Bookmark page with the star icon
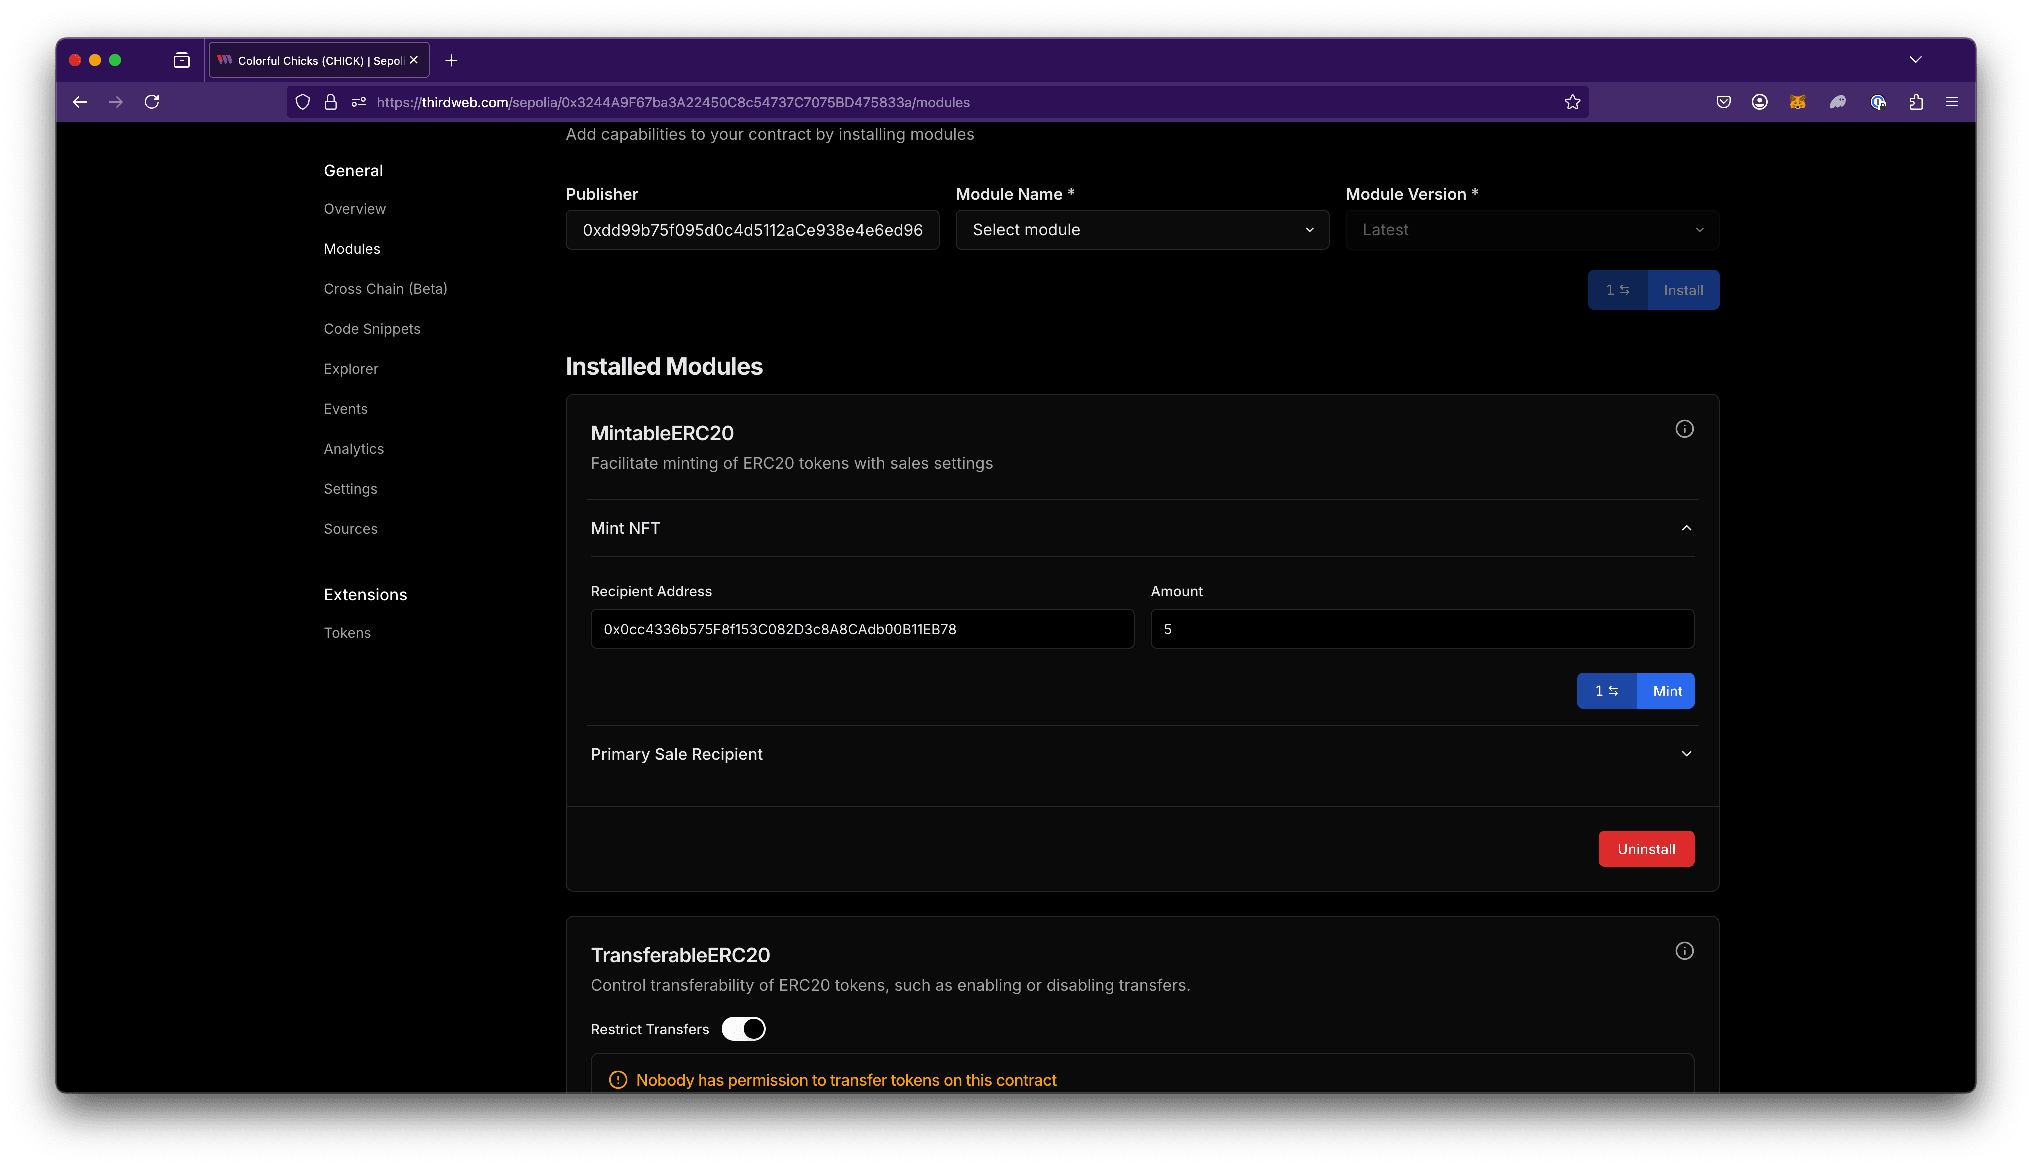Image resolution: width=2032 pixels, height=1167 pixels. (x=1572, y=102)
